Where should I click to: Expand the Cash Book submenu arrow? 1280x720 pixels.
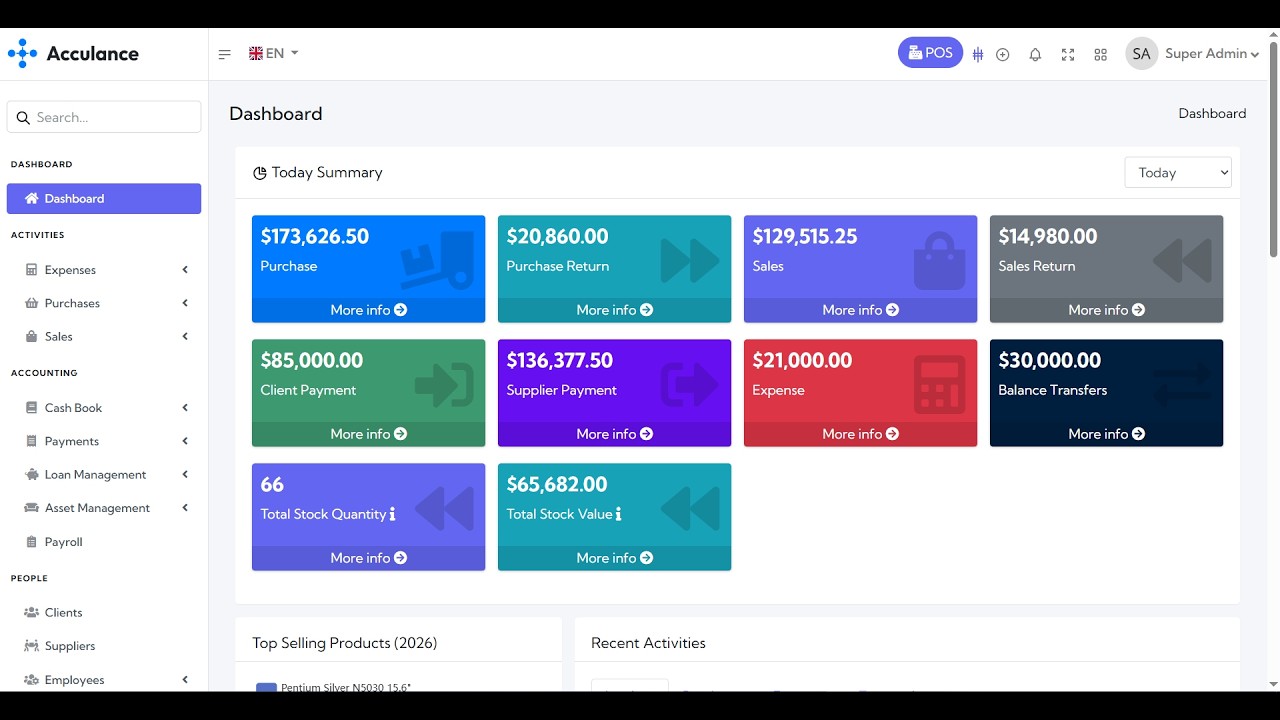point(185,408)
